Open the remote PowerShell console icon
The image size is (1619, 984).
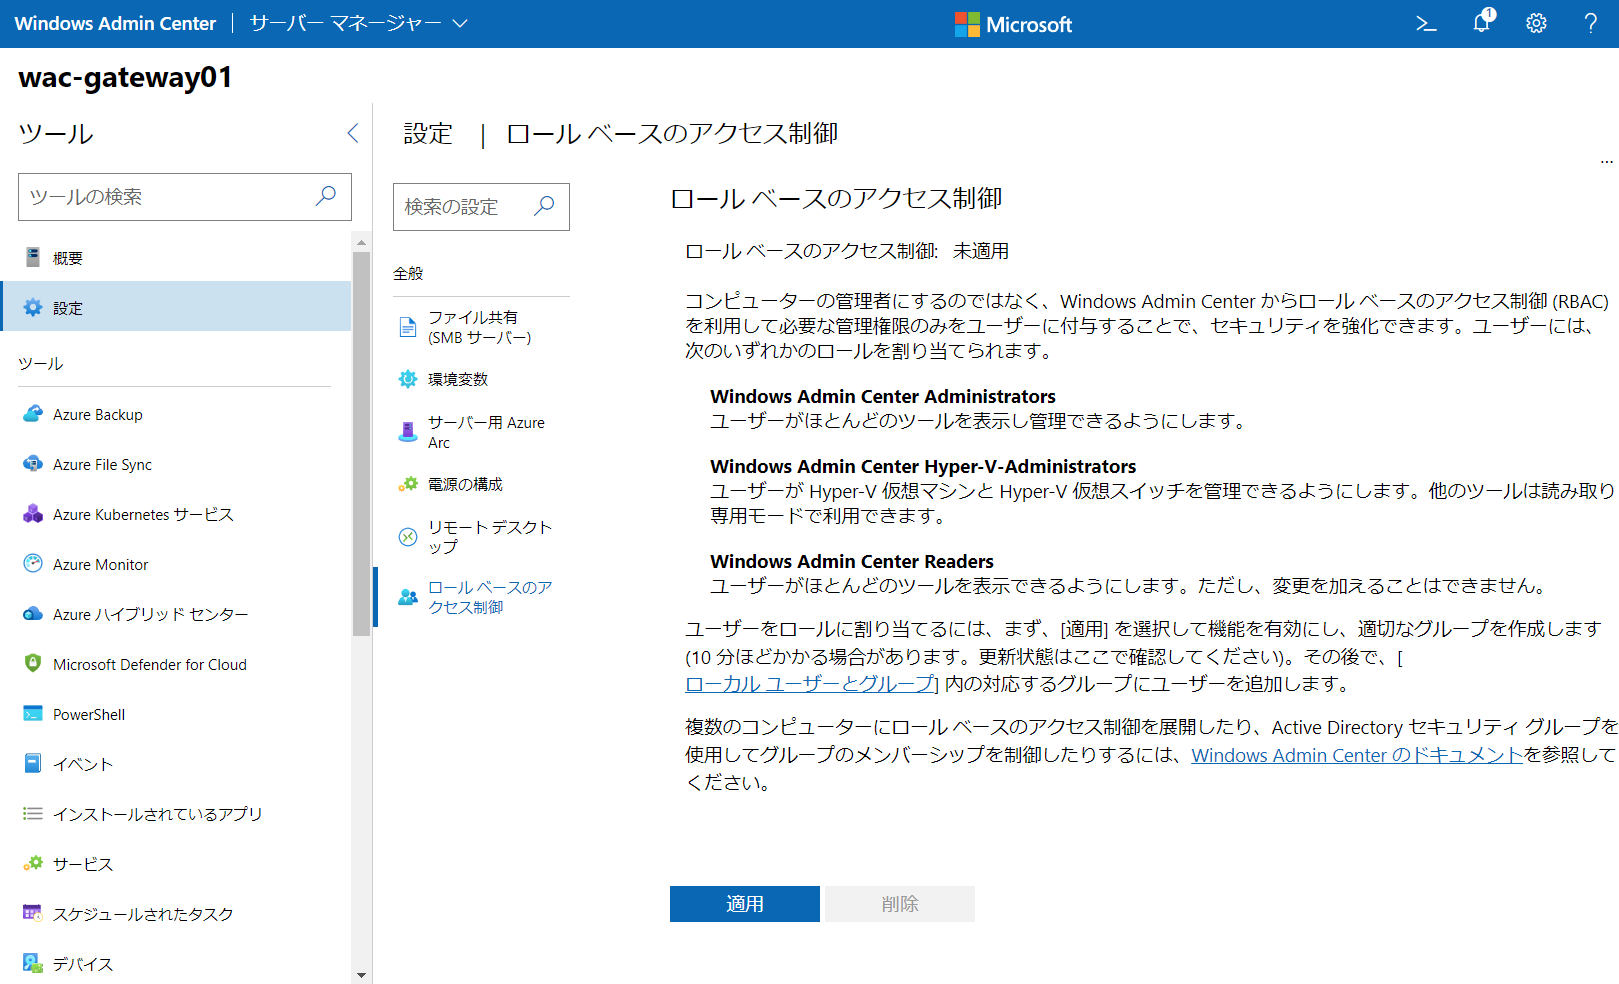(x=1426, y=23)
